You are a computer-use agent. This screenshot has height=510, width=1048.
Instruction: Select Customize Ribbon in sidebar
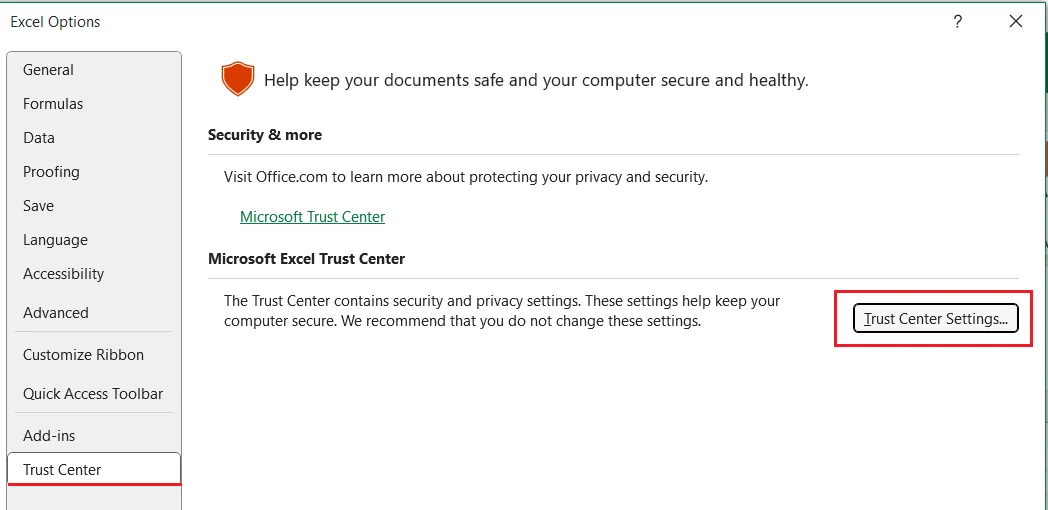pos(83,355)
